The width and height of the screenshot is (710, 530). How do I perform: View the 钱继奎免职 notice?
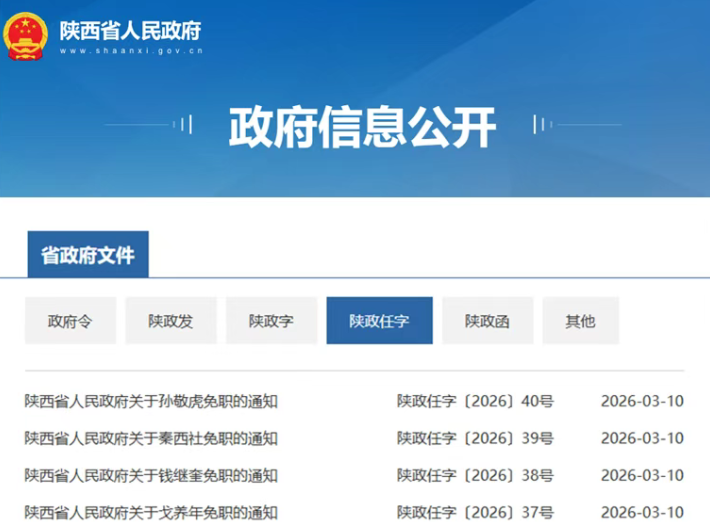151,475
